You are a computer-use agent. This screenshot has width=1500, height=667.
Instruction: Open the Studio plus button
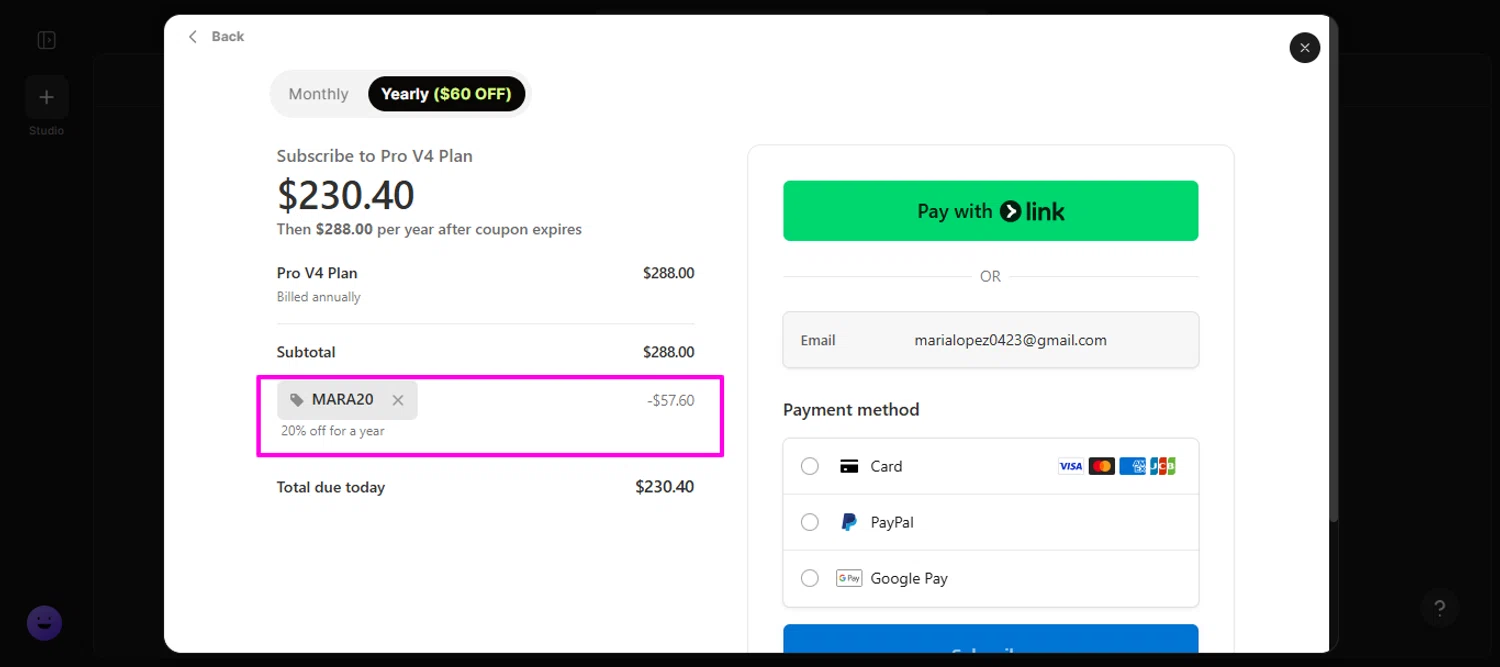pyautogui.click(x=46, y=97)
